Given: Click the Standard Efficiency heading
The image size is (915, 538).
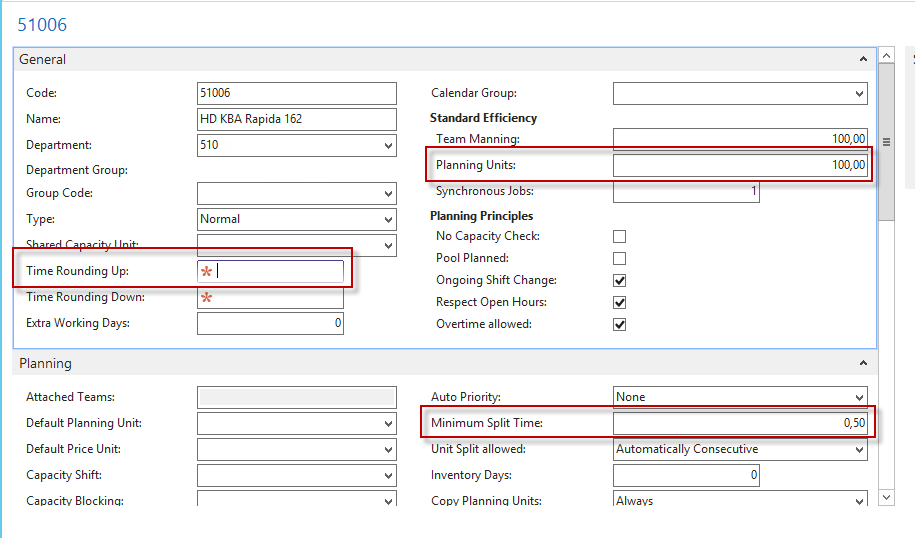Looking at the screenshot, I should click(483, 118).
